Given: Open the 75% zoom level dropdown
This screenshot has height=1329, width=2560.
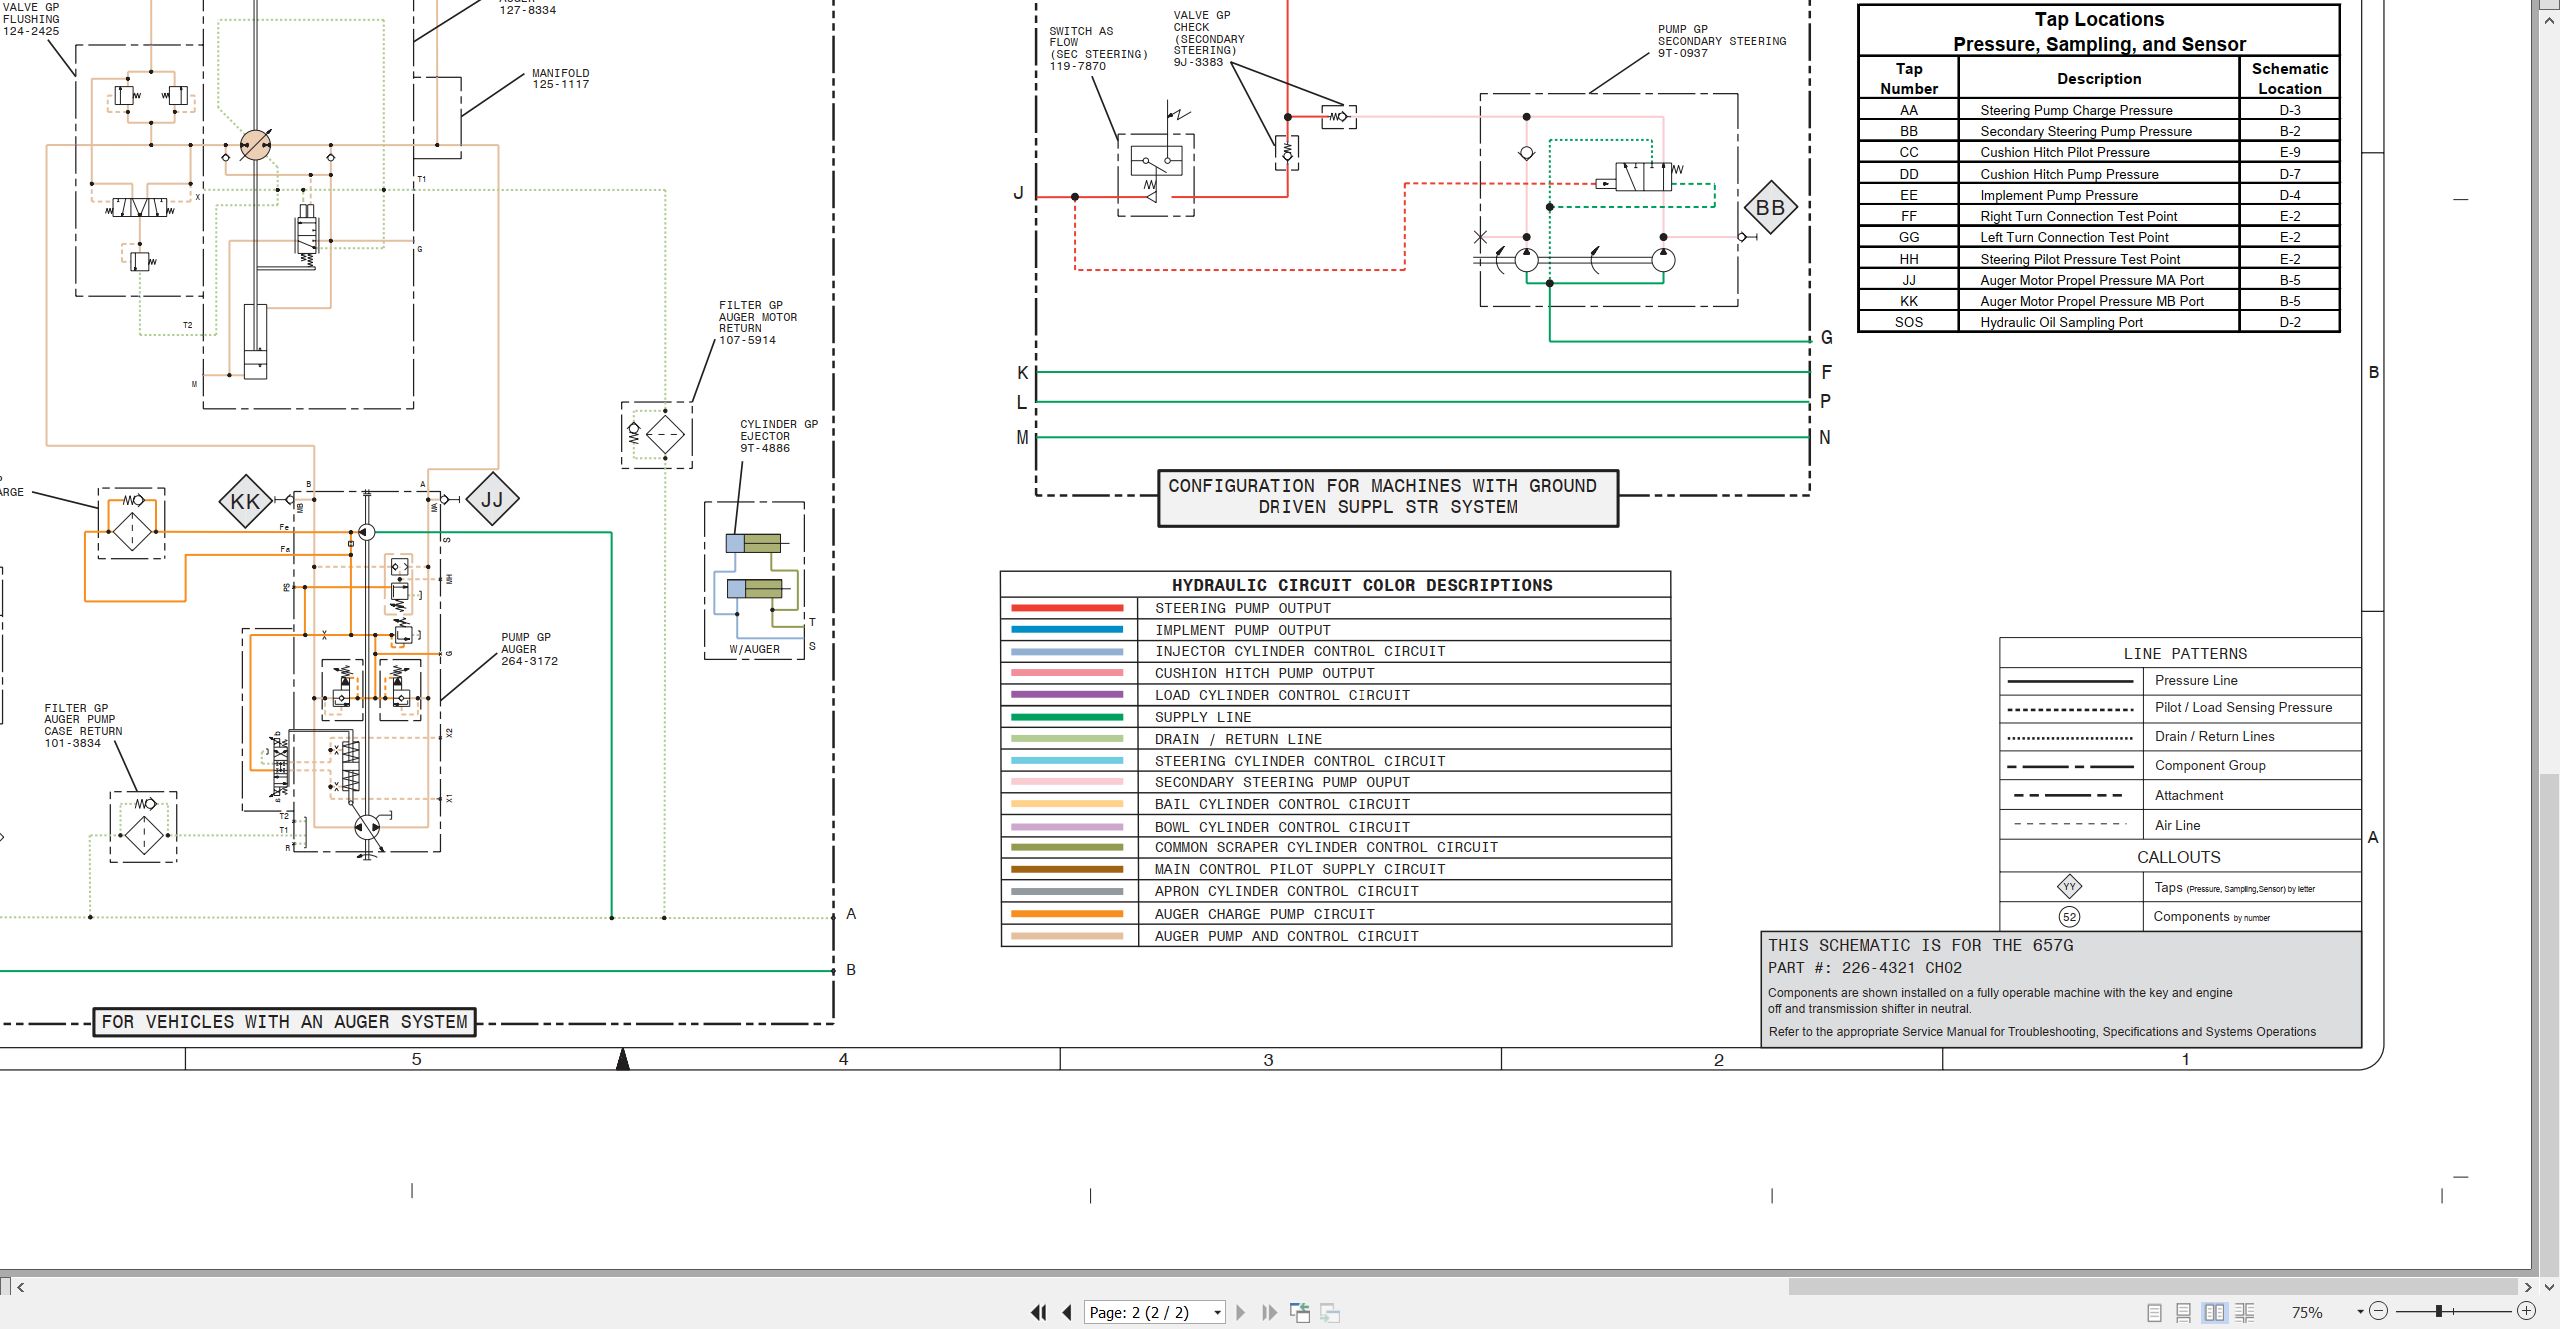Looking at the screenshot, I should (x=2360, y=1312).
